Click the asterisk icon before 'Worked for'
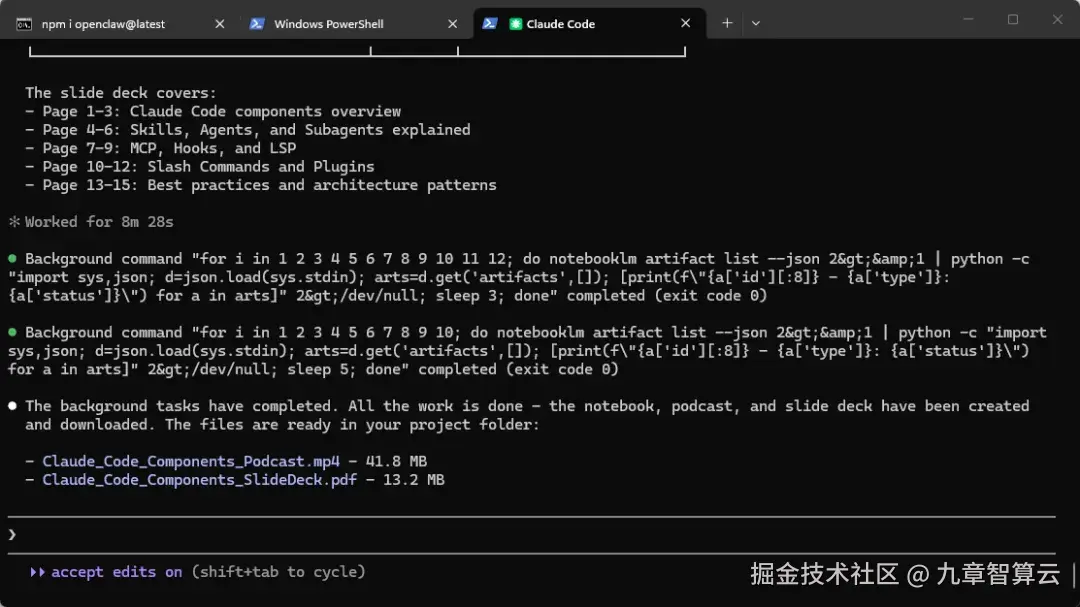This screenshot has width=1080, height=607. tap(14, 222)
